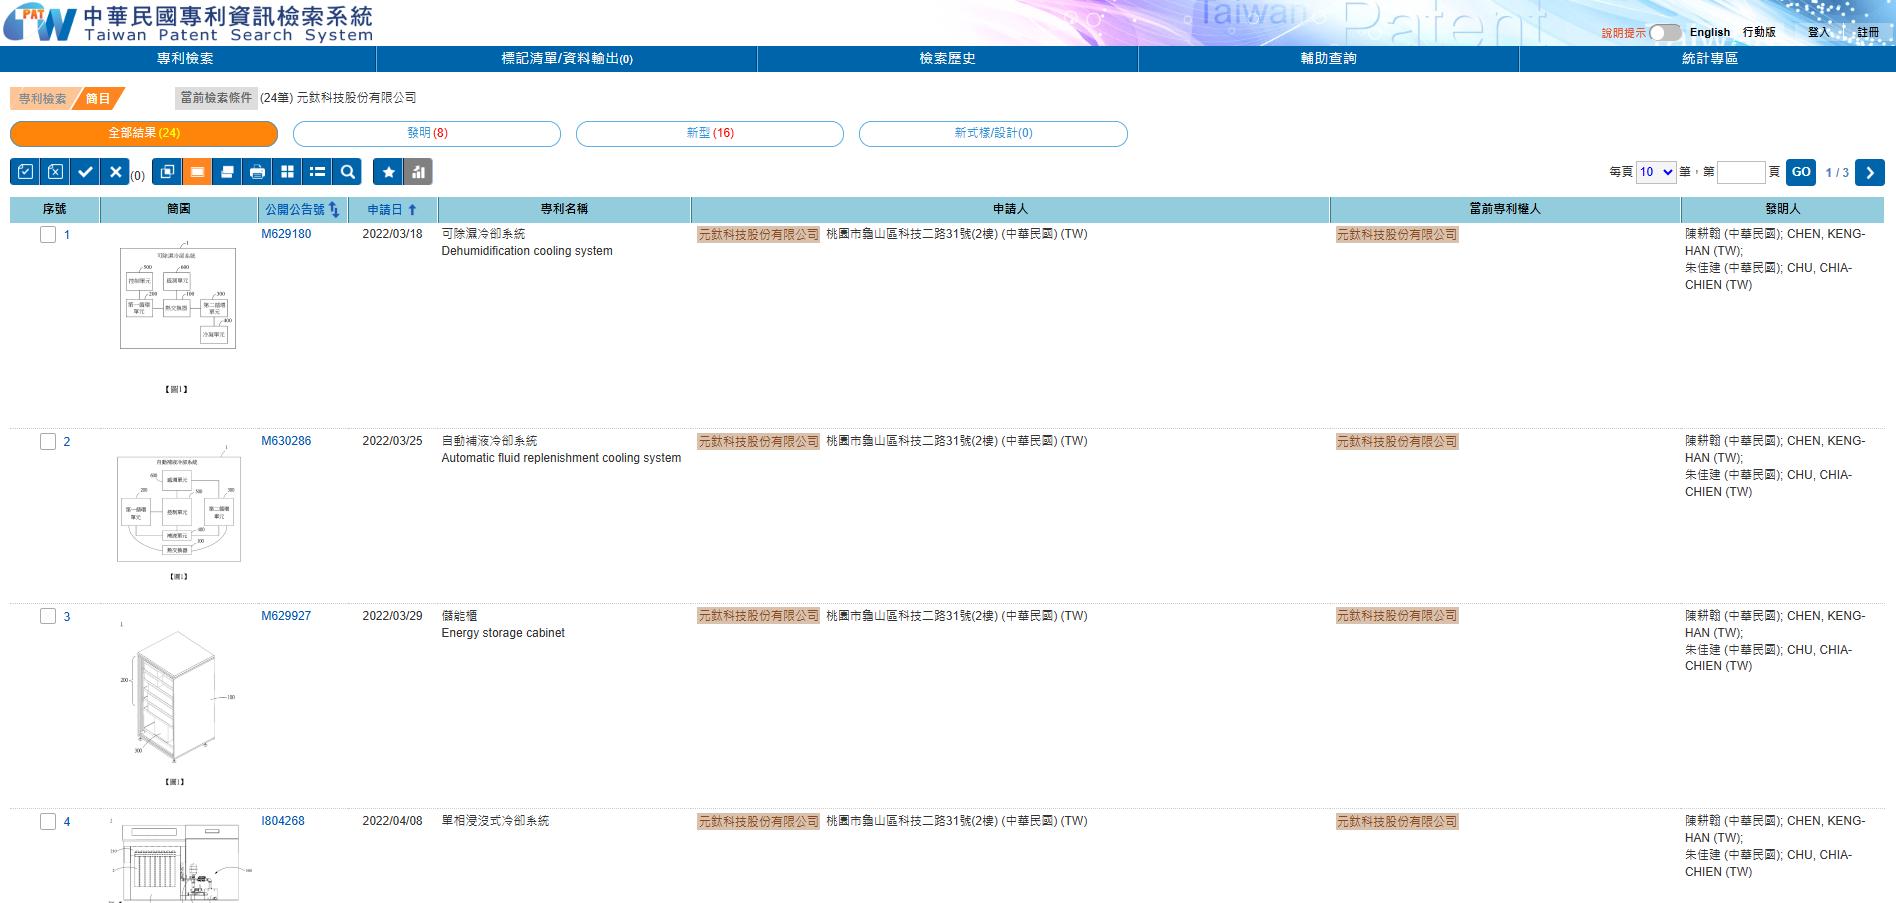Open the Energy storage cabinet drawing thumbnail
This screenshot has width=1896, height=903.
click(177, 703)
